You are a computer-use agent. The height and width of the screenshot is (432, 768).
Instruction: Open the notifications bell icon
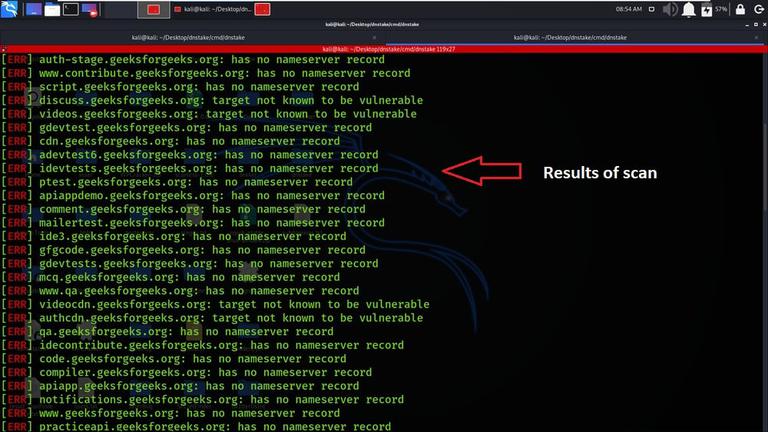[x=689, y=9]
